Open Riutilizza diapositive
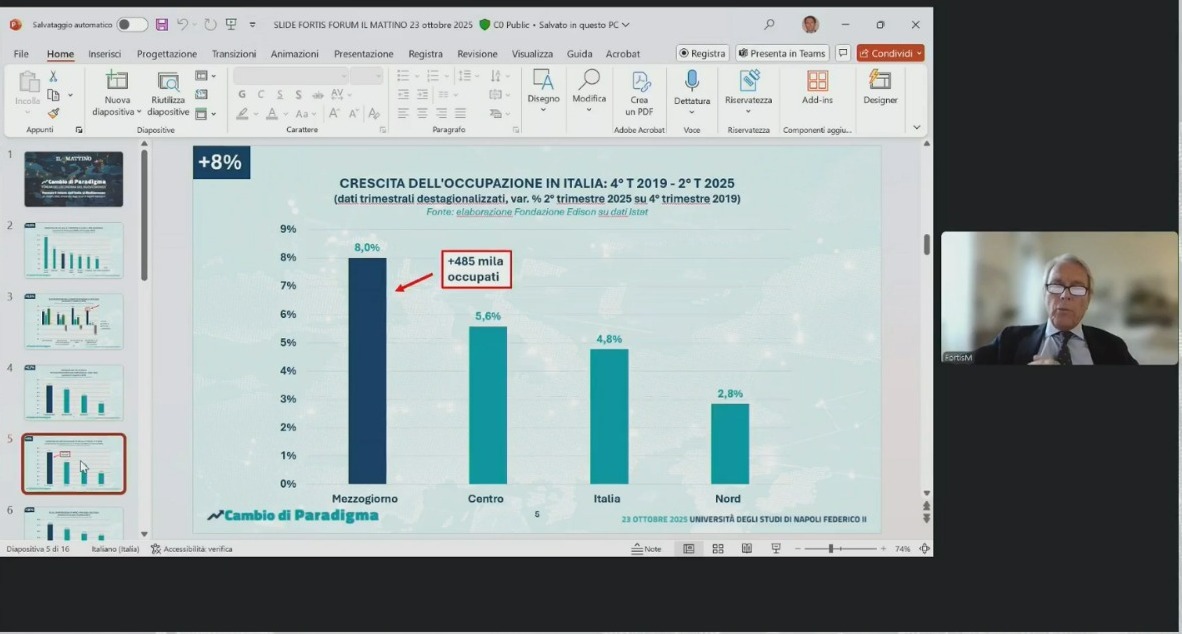The width and height of the screenshot is (1182, 634). coord(168,84)
